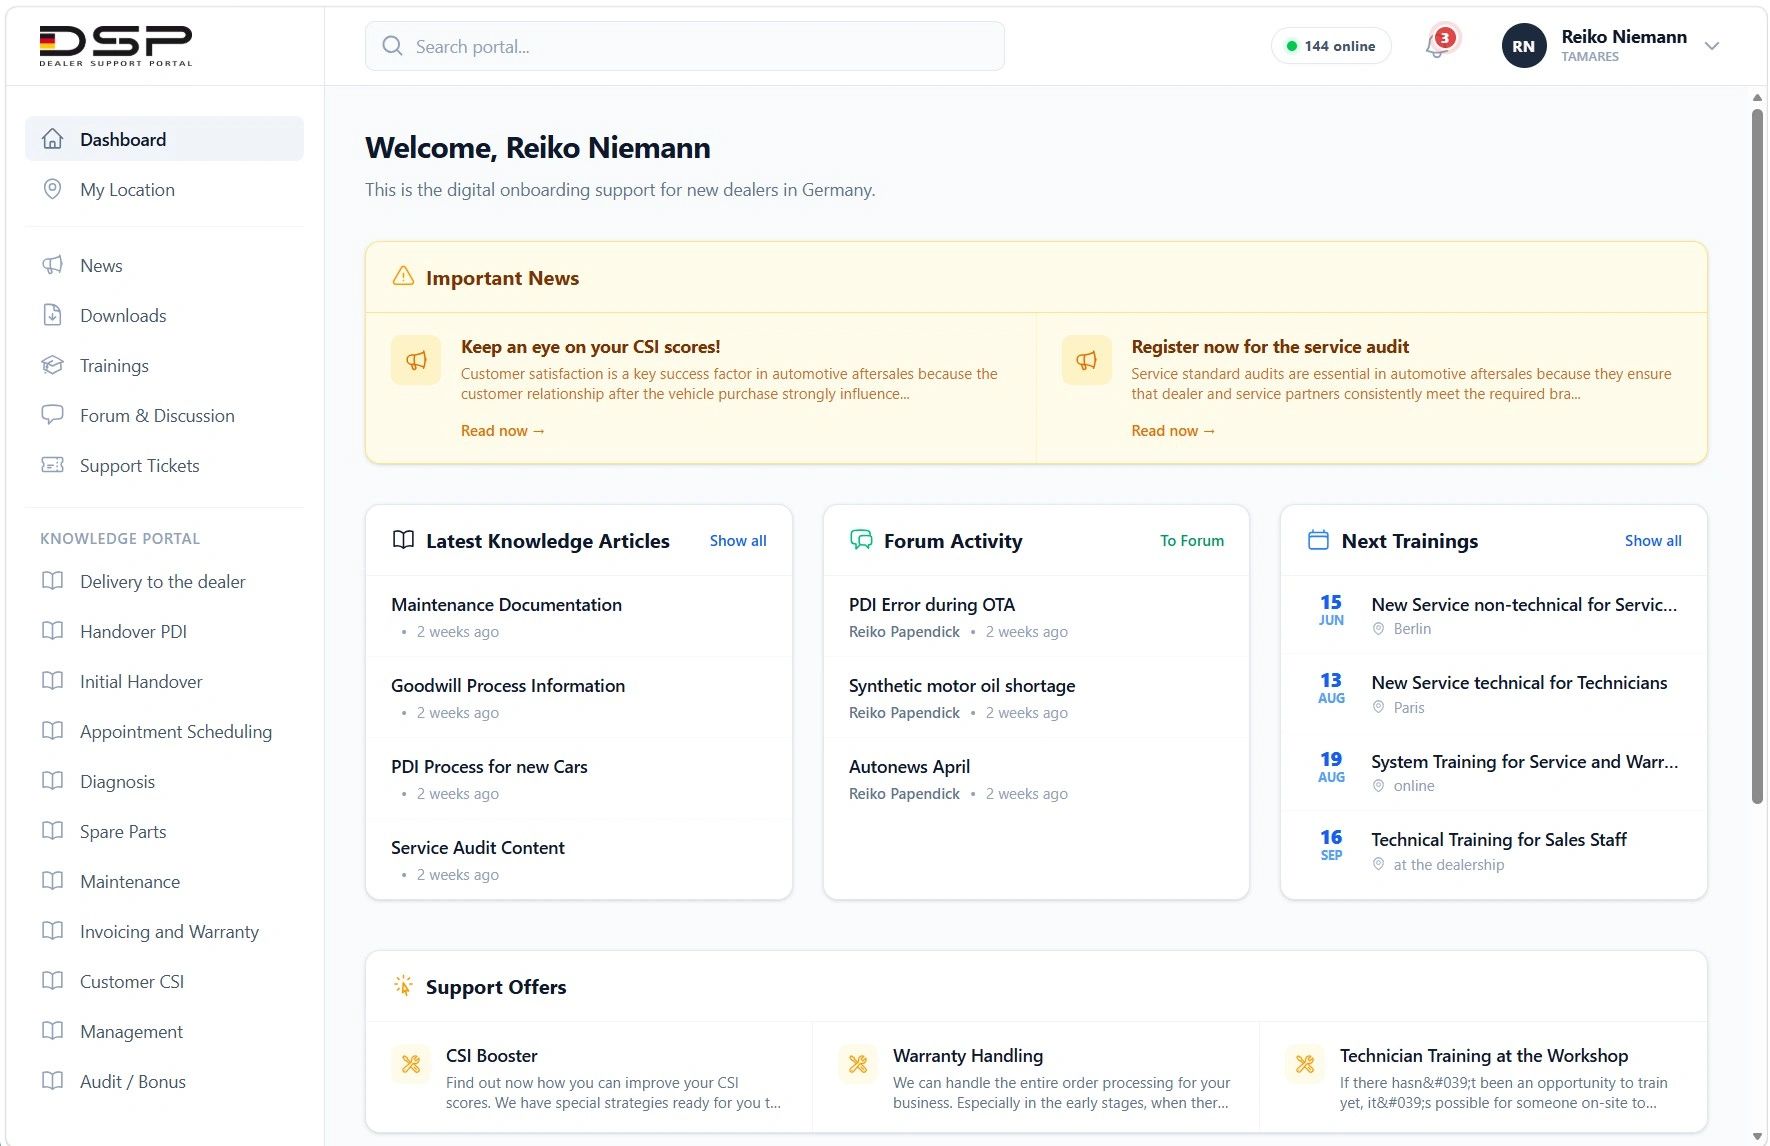Select Initial Handover in Knowledge Portal
This screenshot has width=1770, height=1146.
pyautogui.click(x=164, y=681)
